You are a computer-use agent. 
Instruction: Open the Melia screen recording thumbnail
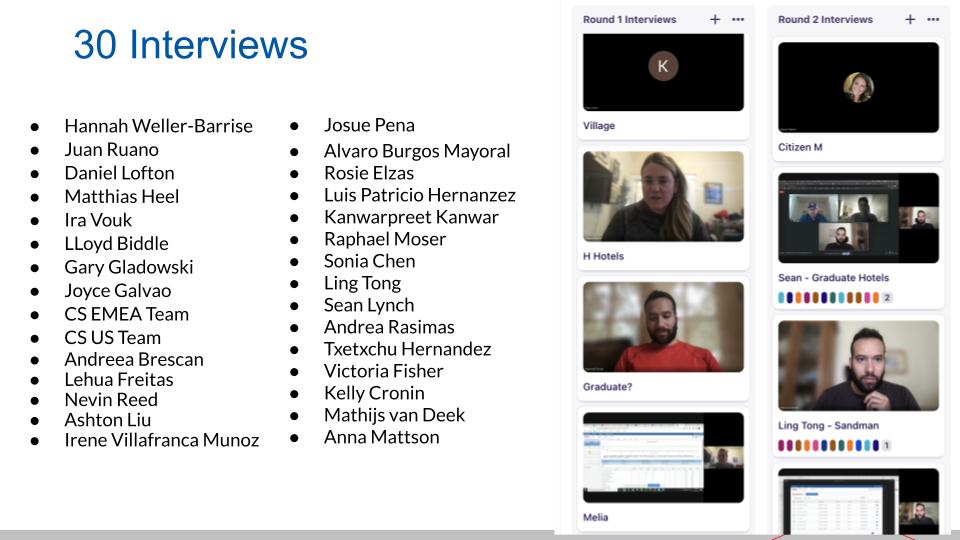pyautogui.click(x=662, y=457)
